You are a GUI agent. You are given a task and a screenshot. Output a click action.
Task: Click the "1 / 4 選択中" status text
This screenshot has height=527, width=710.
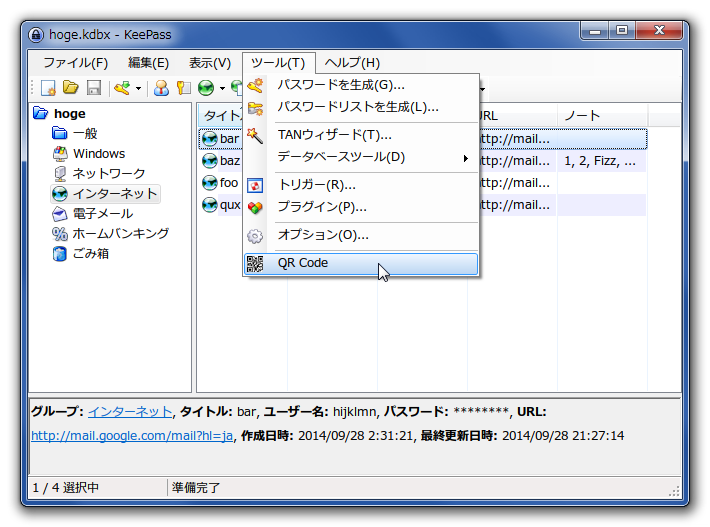point(66,488)
